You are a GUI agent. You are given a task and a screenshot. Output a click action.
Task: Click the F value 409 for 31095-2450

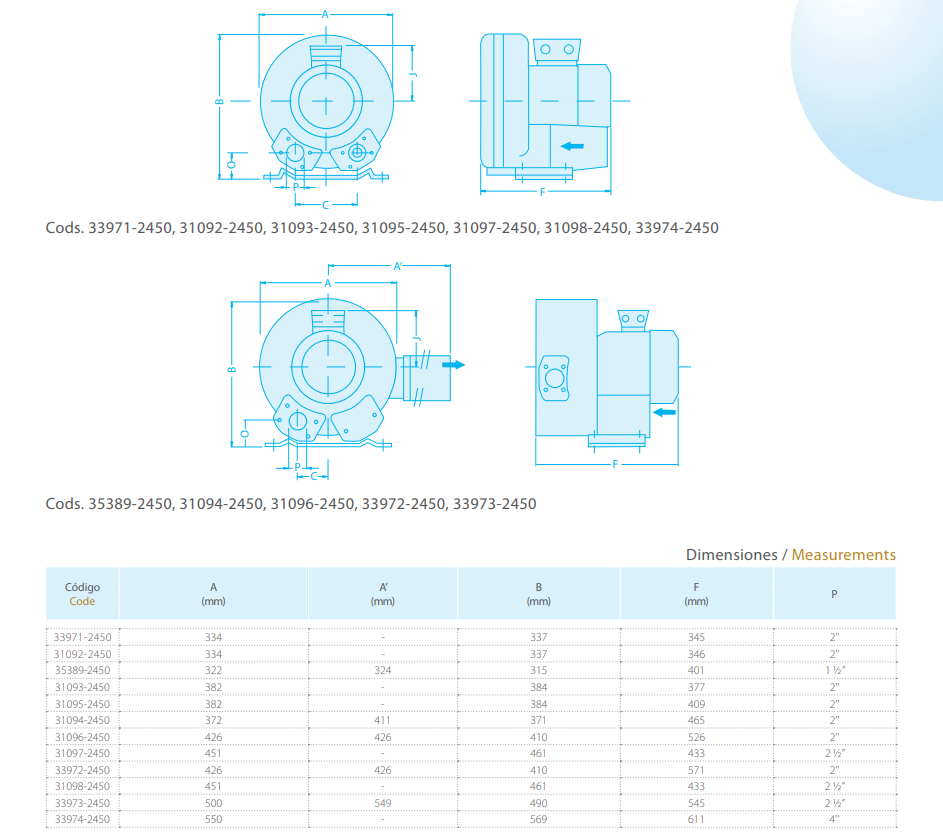point(696,704)
